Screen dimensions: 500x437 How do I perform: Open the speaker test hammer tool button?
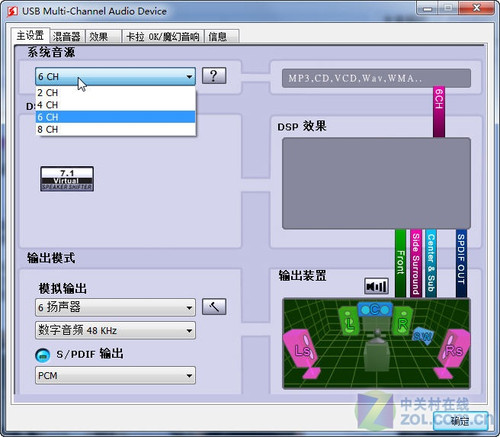[x=214, y=307]
